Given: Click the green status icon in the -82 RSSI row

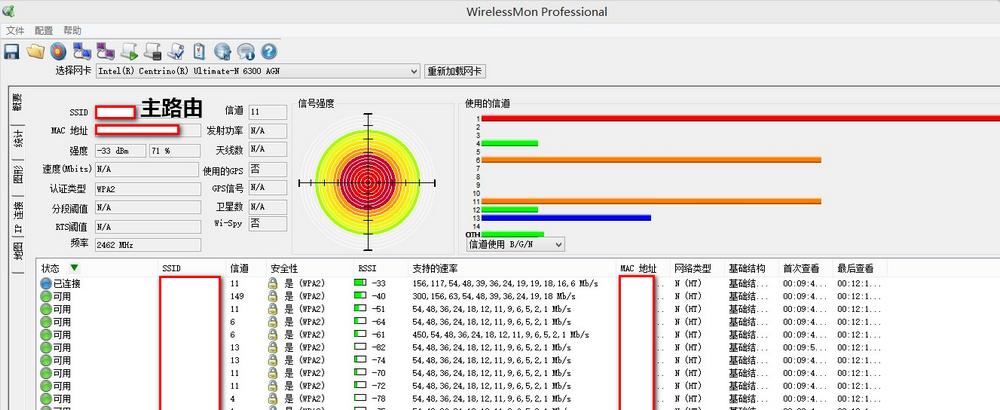Looking at the screenshot, I should click(x=46, y=348).
